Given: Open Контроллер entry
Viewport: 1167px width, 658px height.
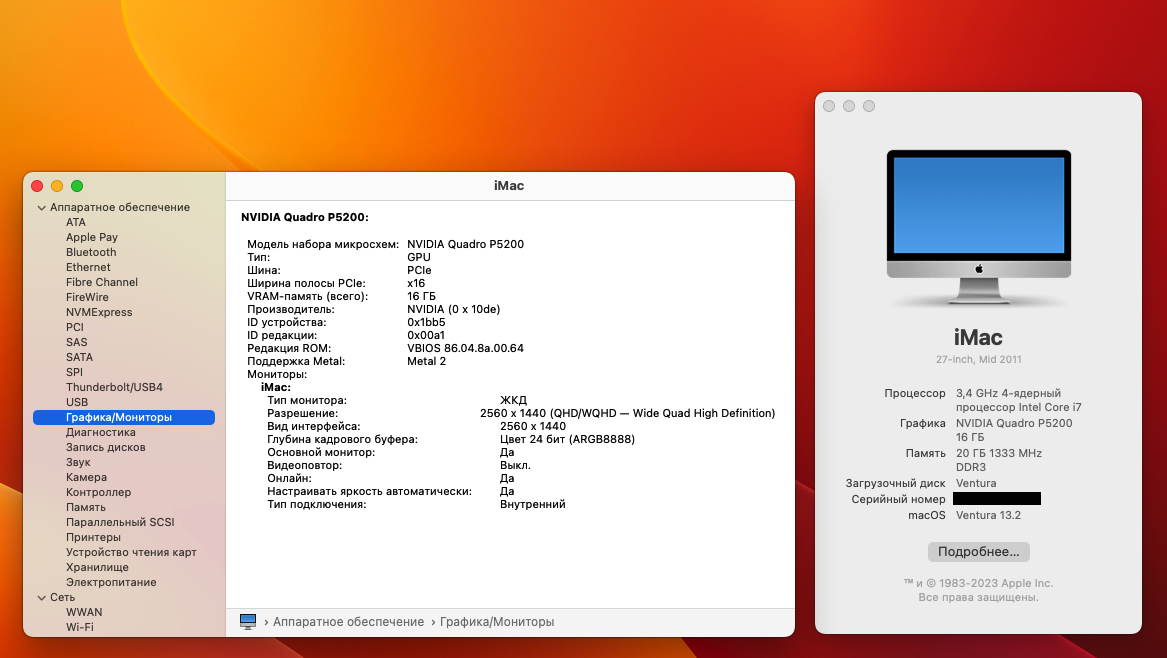Looking at the screenshot, I should click(98, 492).
